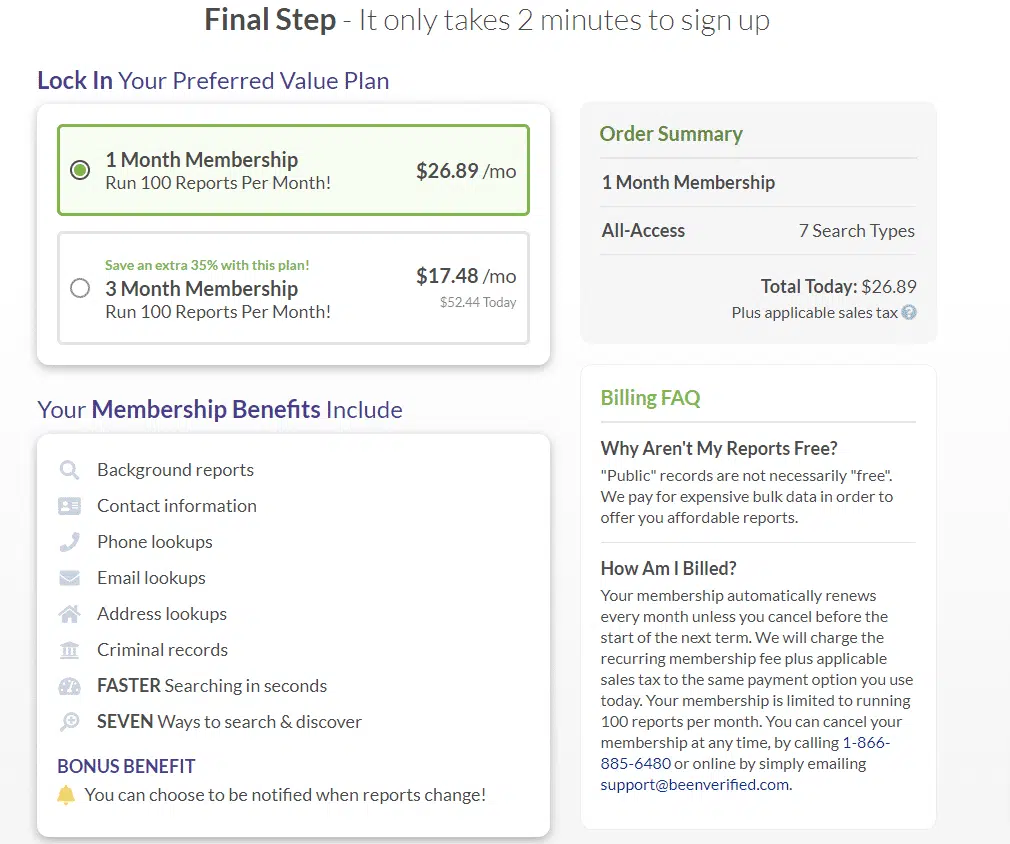1010x844 pixels.
Task: Click the Billing FAQ heading
Action: (650, 398)
